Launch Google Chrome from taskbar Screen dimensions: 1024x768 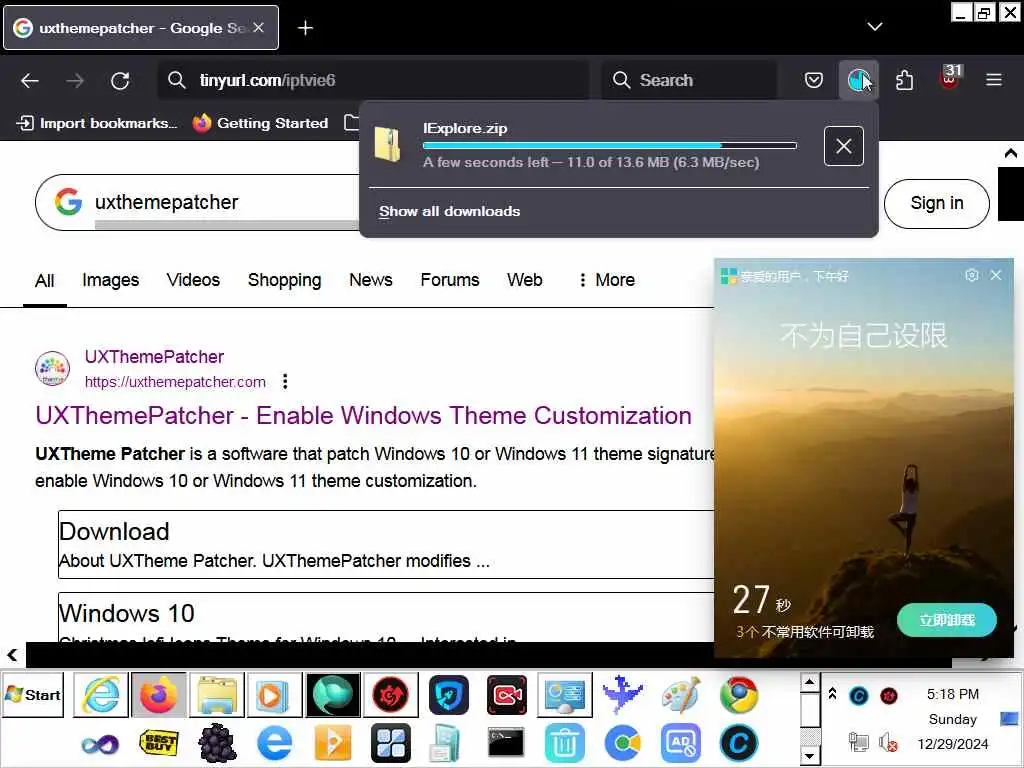(x=739, y=695)
